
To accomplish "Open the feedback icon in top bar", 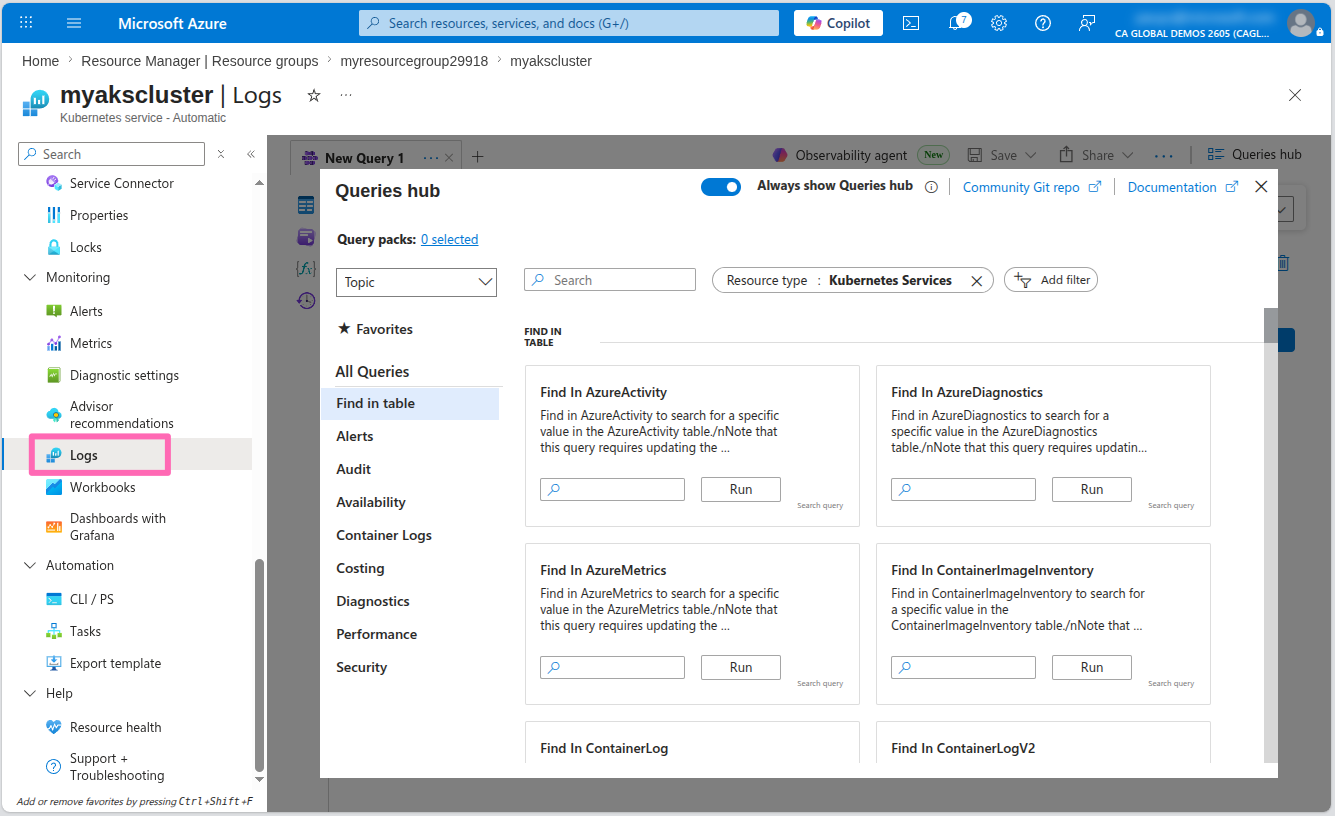I will point(1087,23).
